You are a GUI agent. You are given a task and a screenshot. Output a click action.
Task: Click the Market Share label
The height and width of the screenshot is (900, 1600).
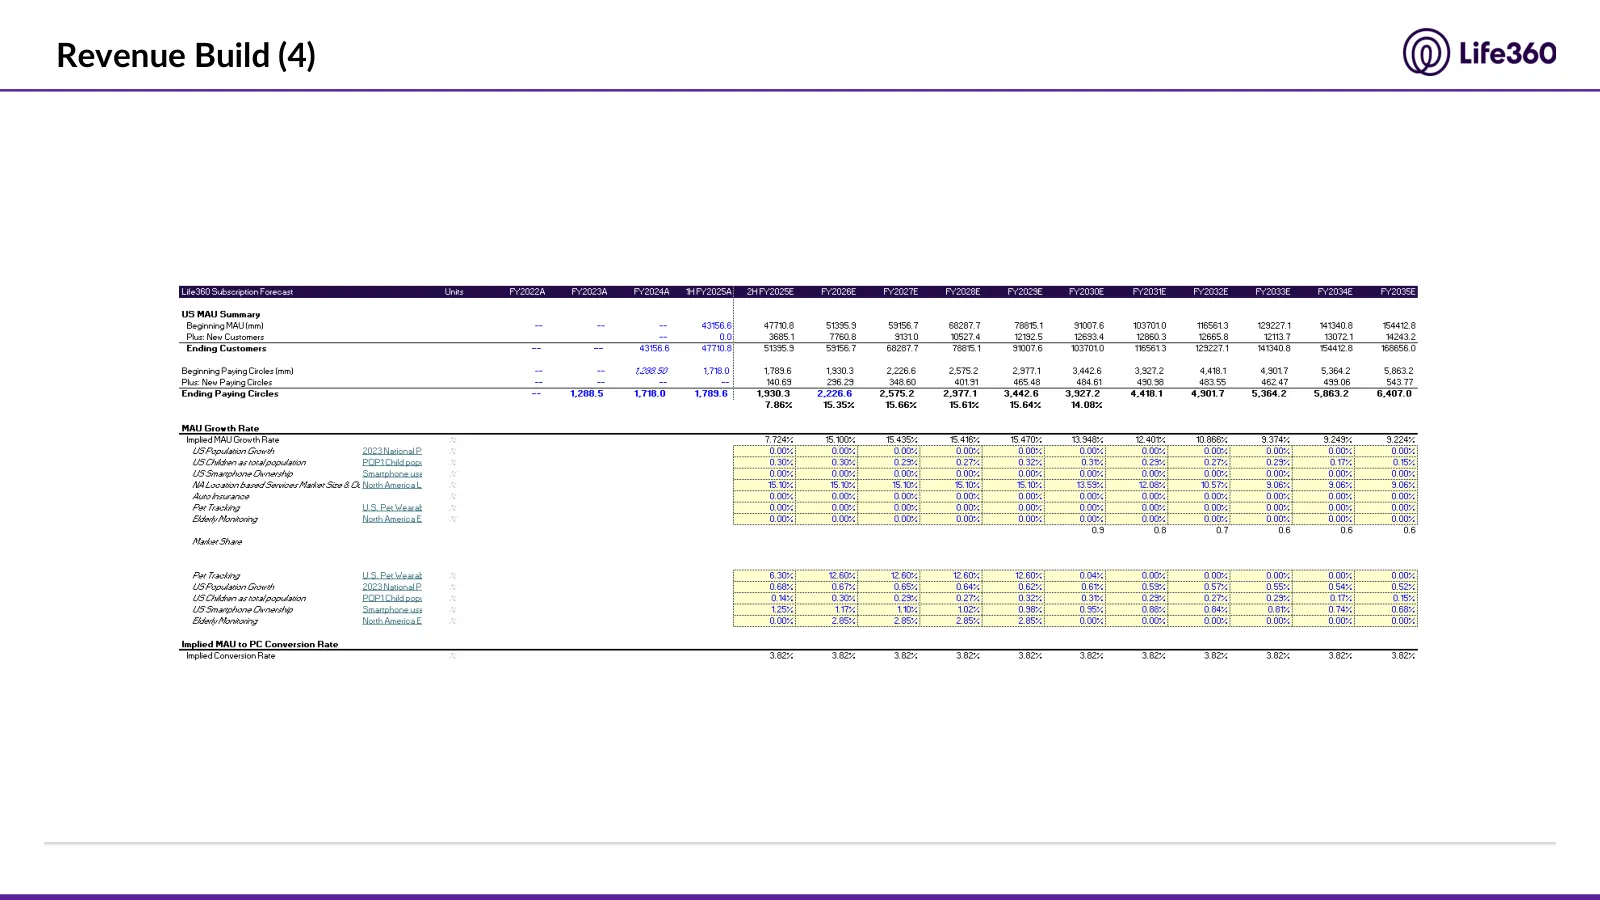tap(217, 542)
